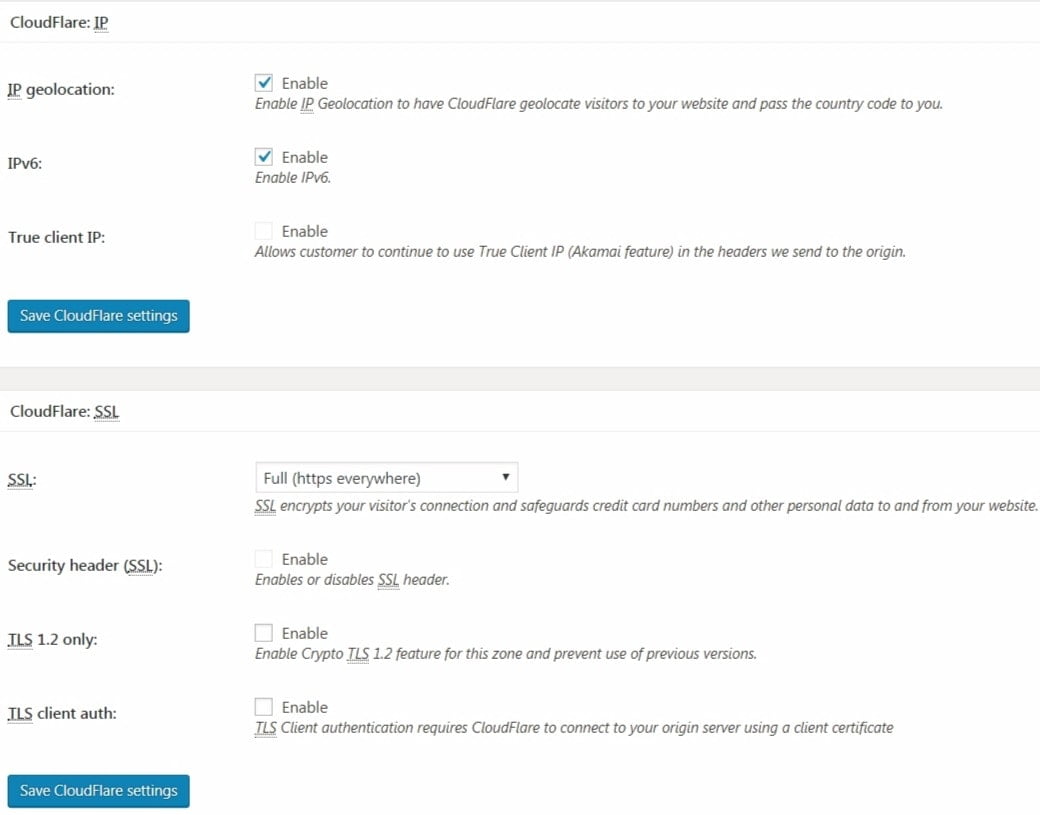Uncheck the IP geolocation Enable checkbox

[x=264, y=83]
